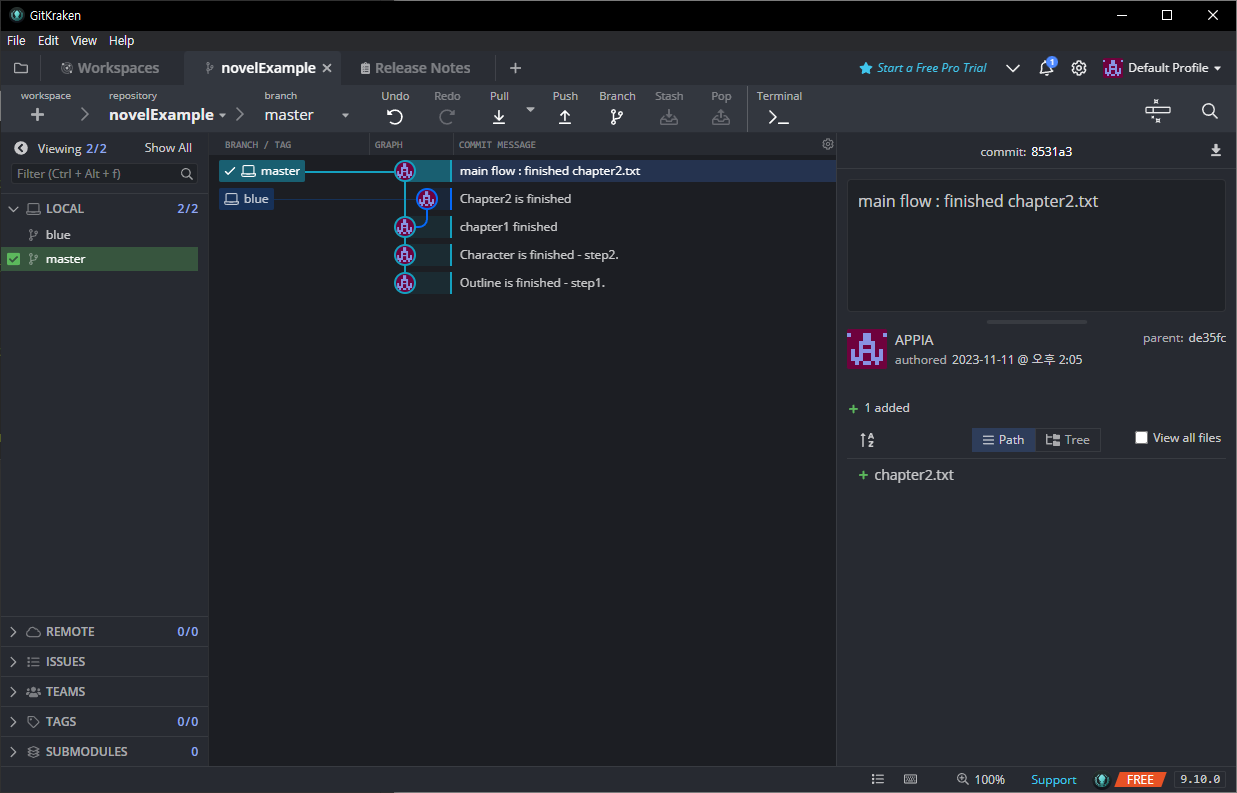Click the commit panel layout icon in toolbar
The image size is (1237, 793).
(x=1158, y=111)
